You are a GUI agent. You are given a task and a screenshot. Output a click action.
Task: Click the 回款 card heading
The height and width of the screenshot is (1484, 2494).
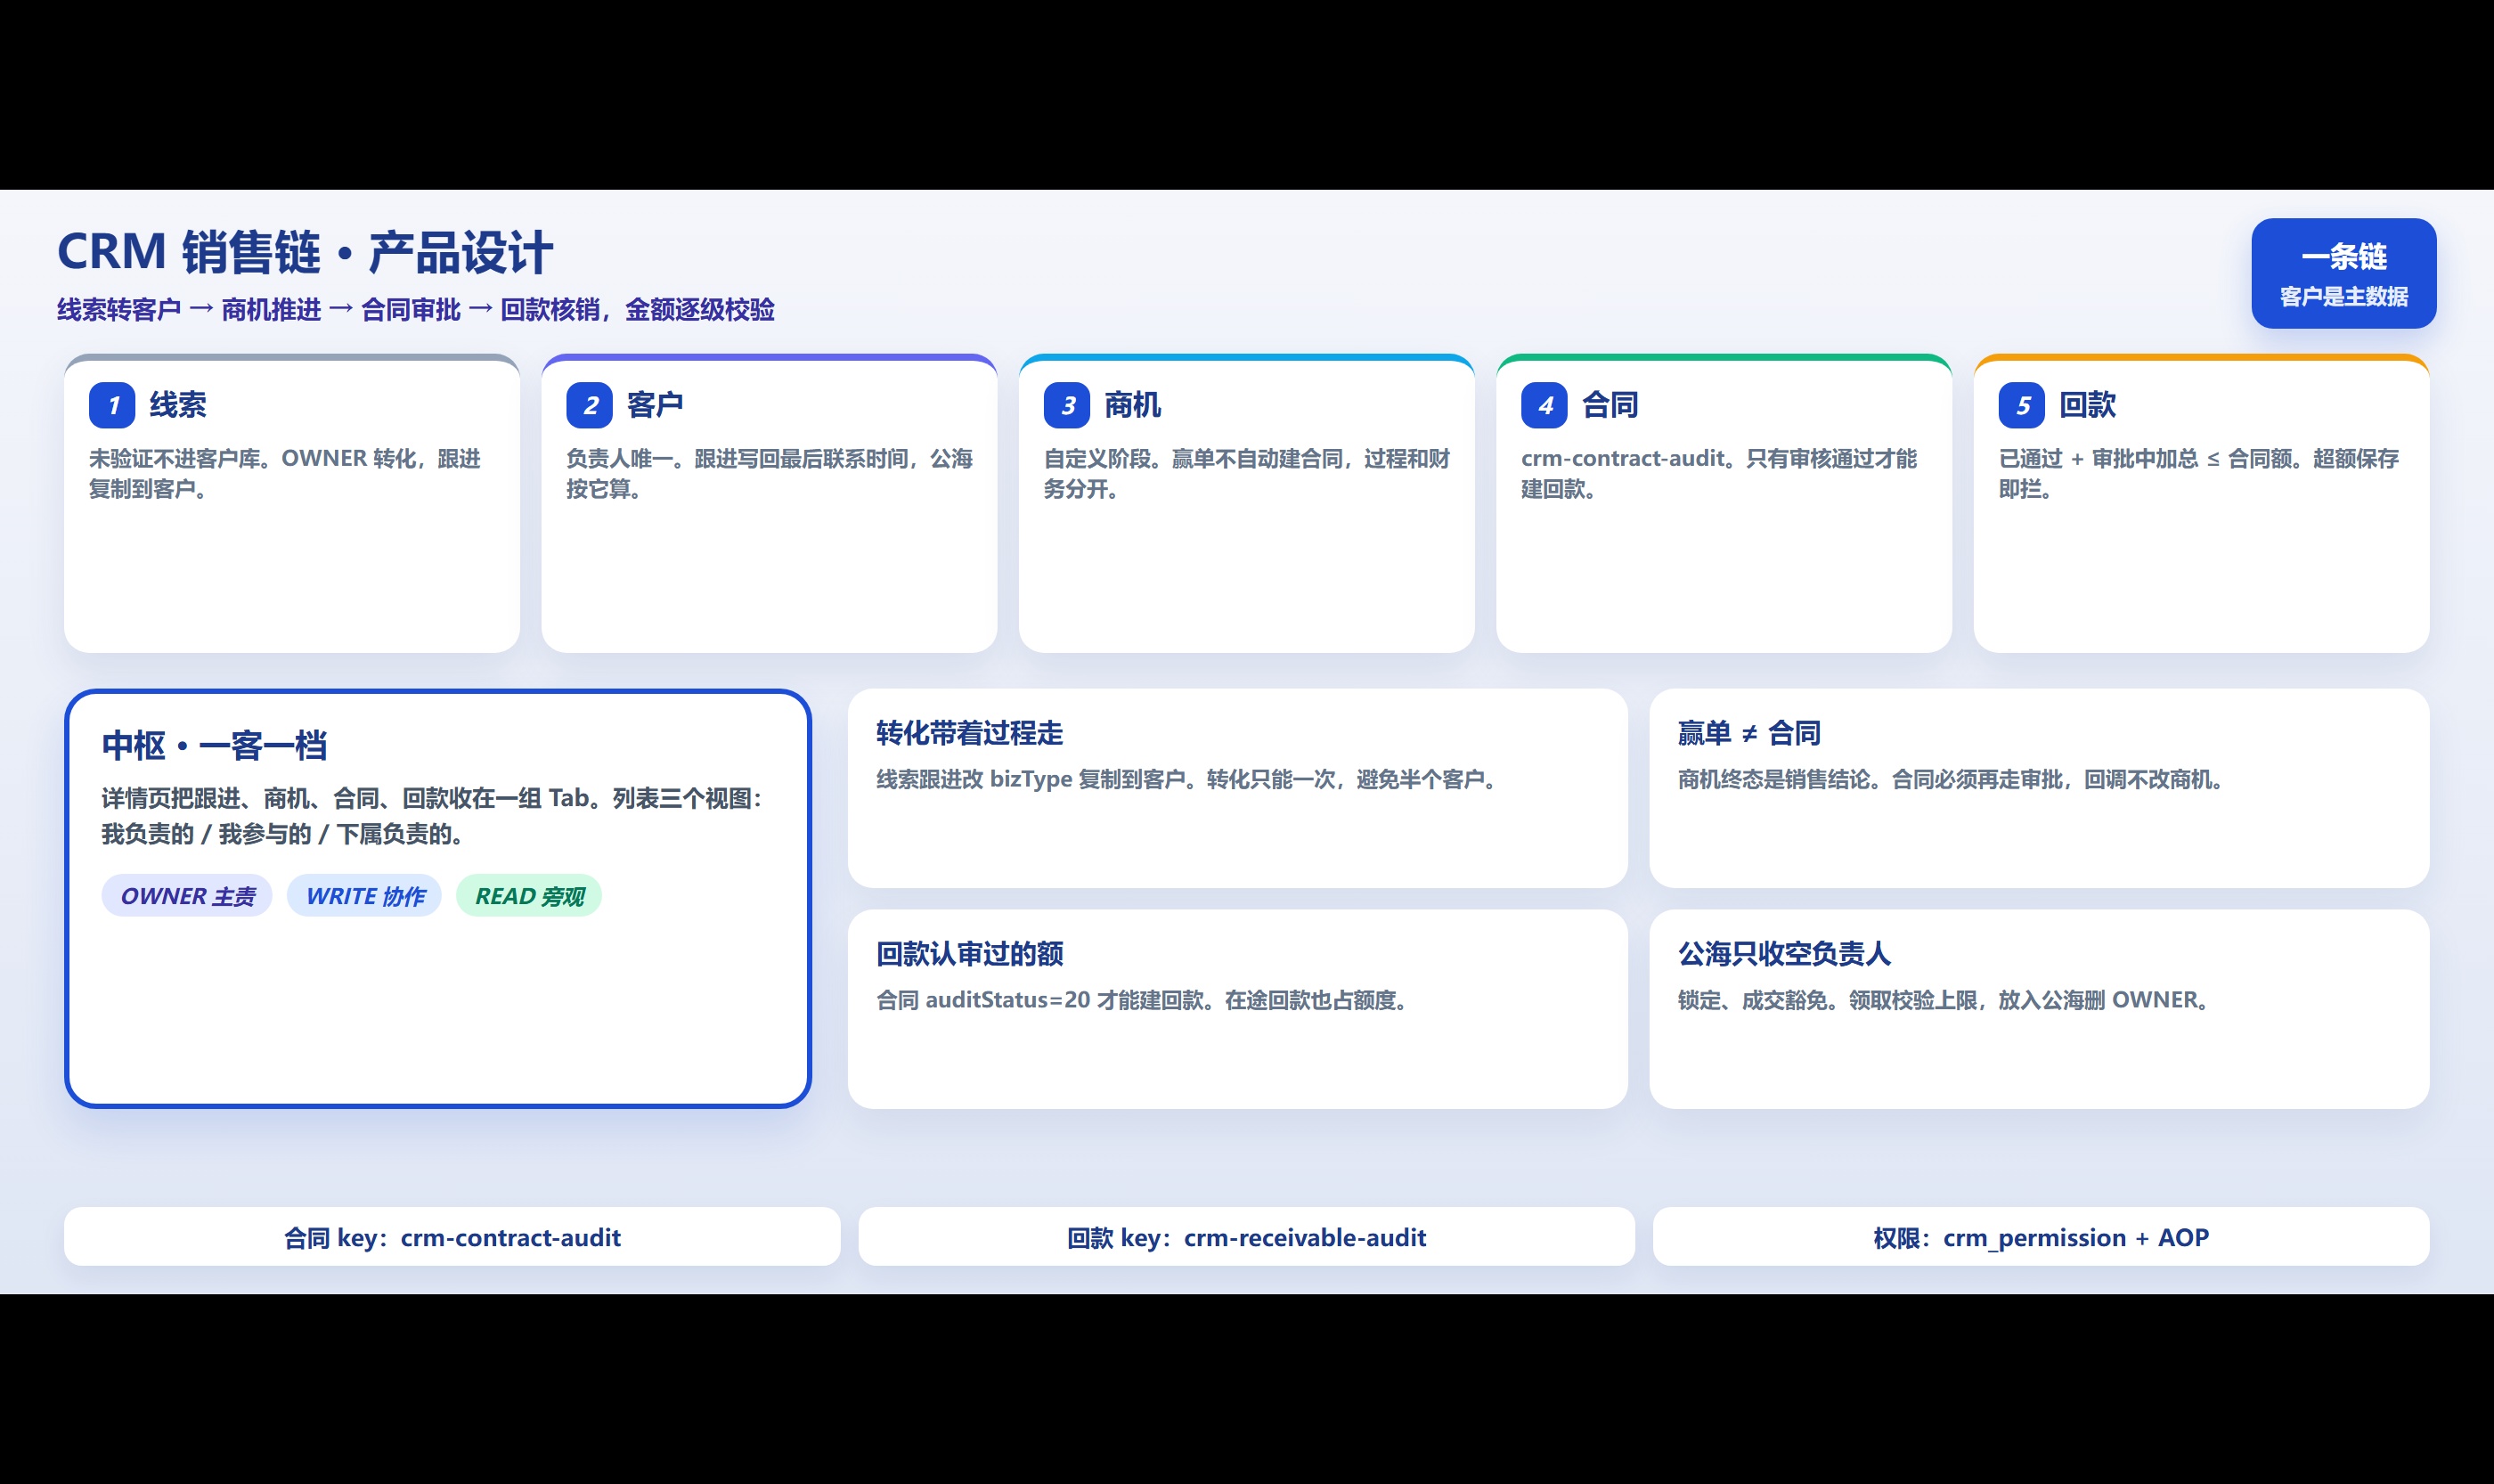pyautogui.click(x=2088, y=405)
